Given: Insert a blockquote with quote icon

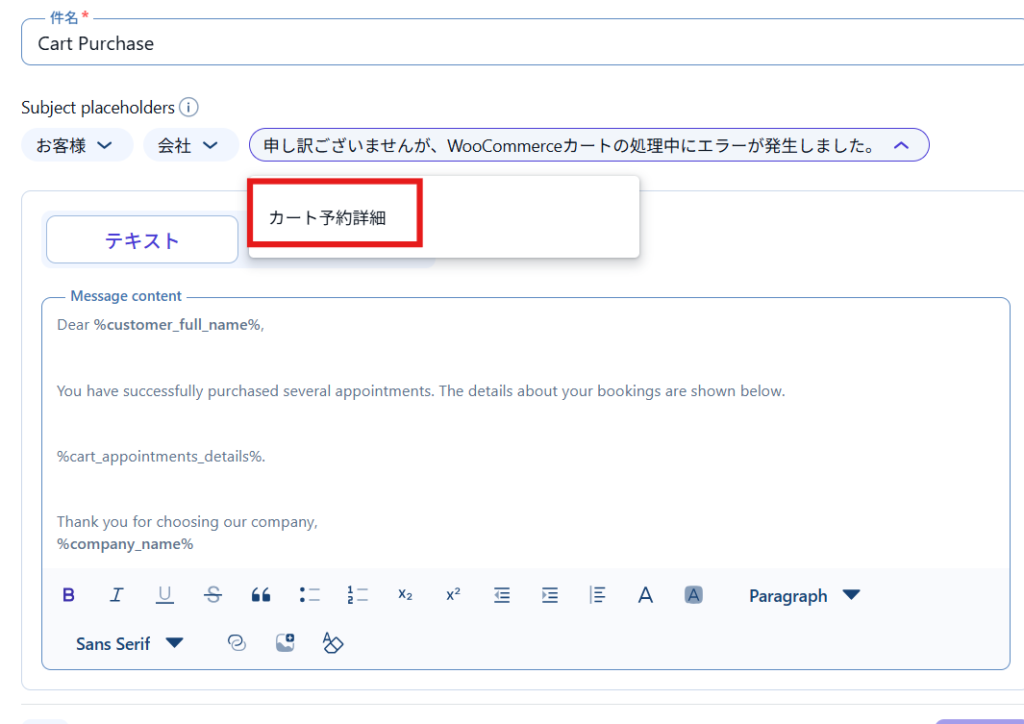Looking at the screenshot, I should point(261,595).
